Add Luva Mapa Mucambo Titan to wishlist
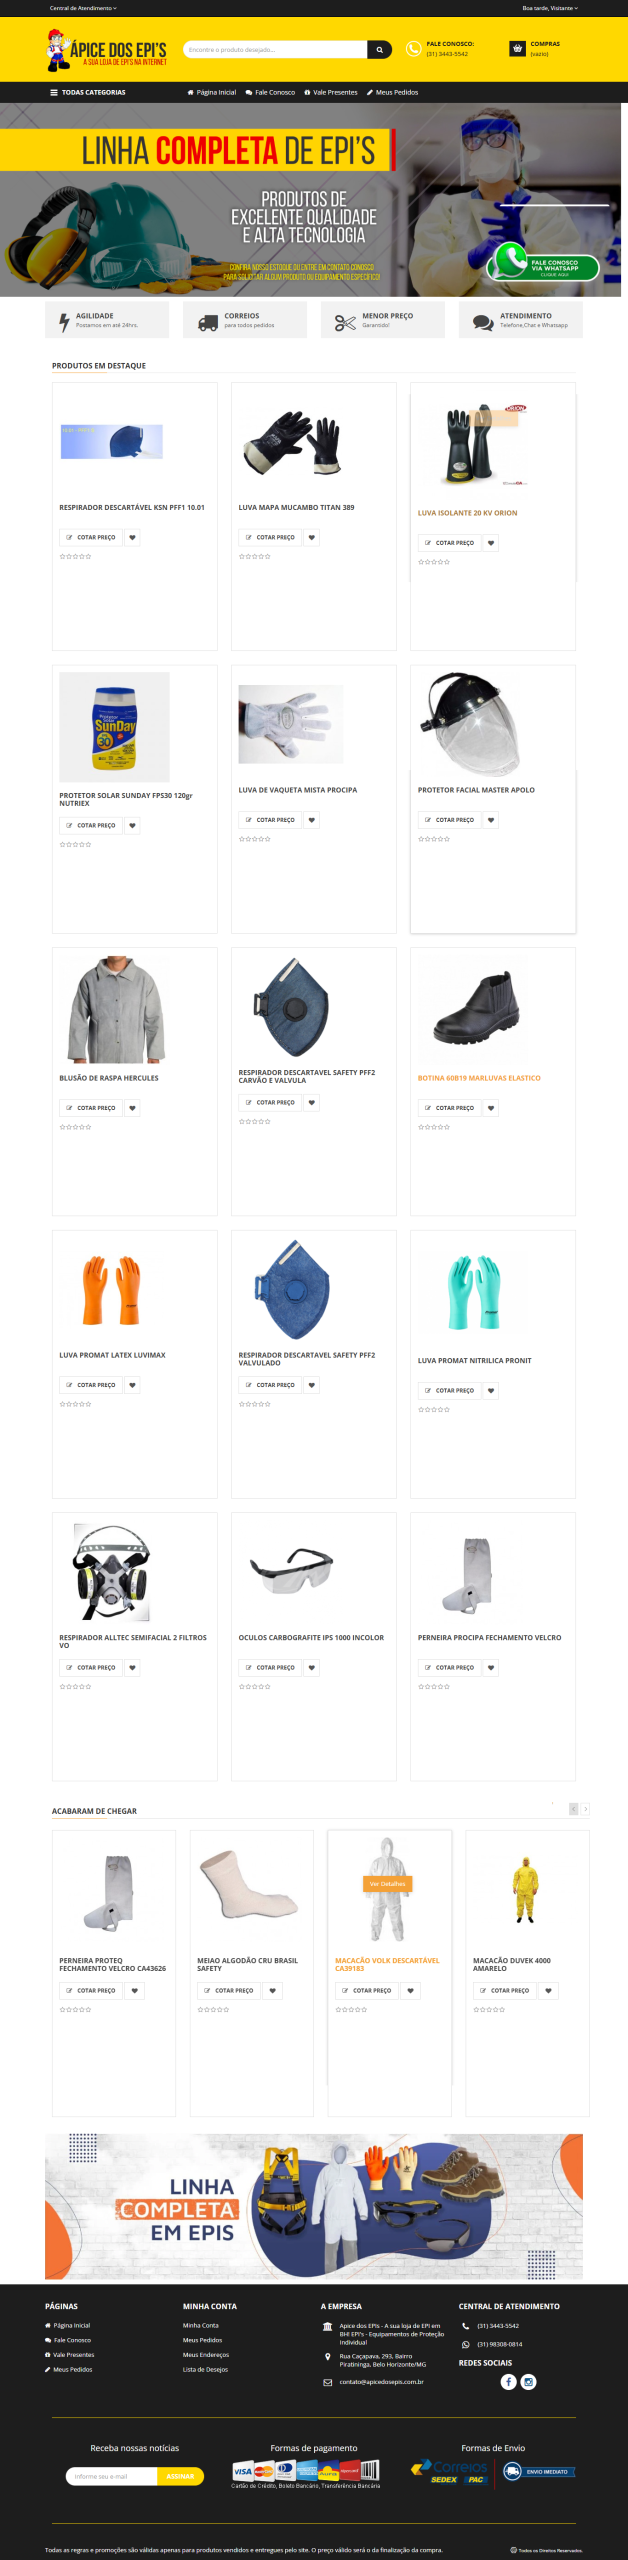The image size is (628, 2560). pyautogui.click(x=312, y=538)
